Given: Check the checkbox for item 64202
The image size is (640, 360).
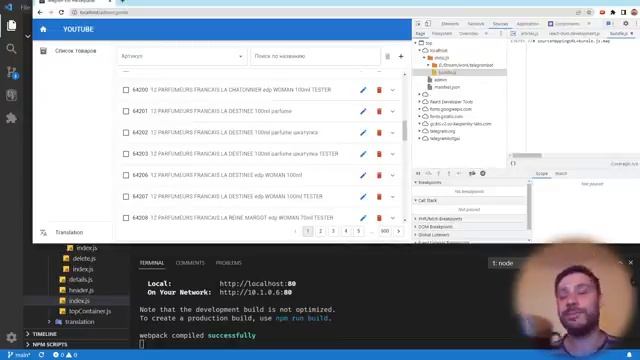Looking at the screenshot, I should tap(126, 133).
